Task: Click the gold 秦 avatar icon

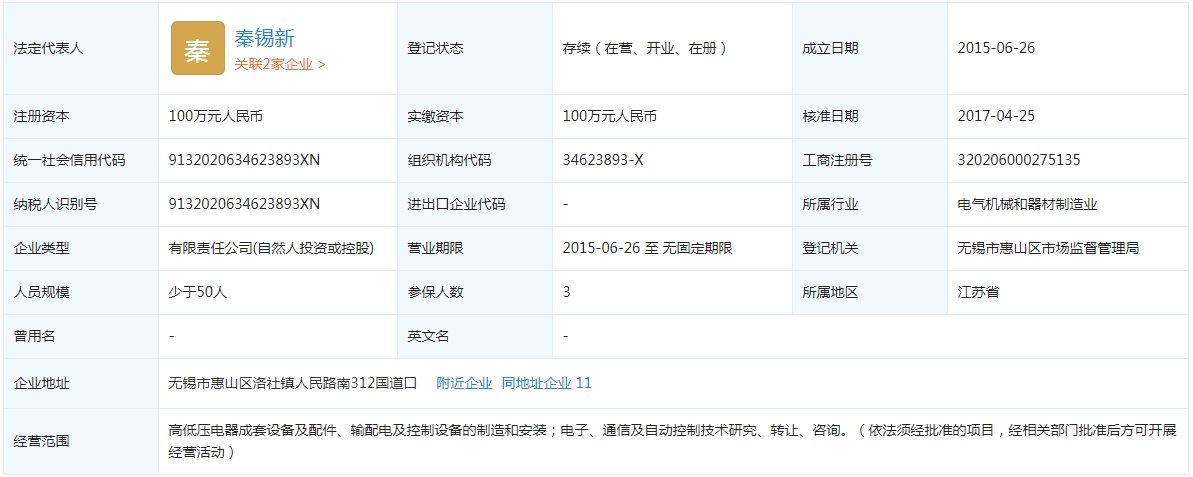Action: (197, 48)
